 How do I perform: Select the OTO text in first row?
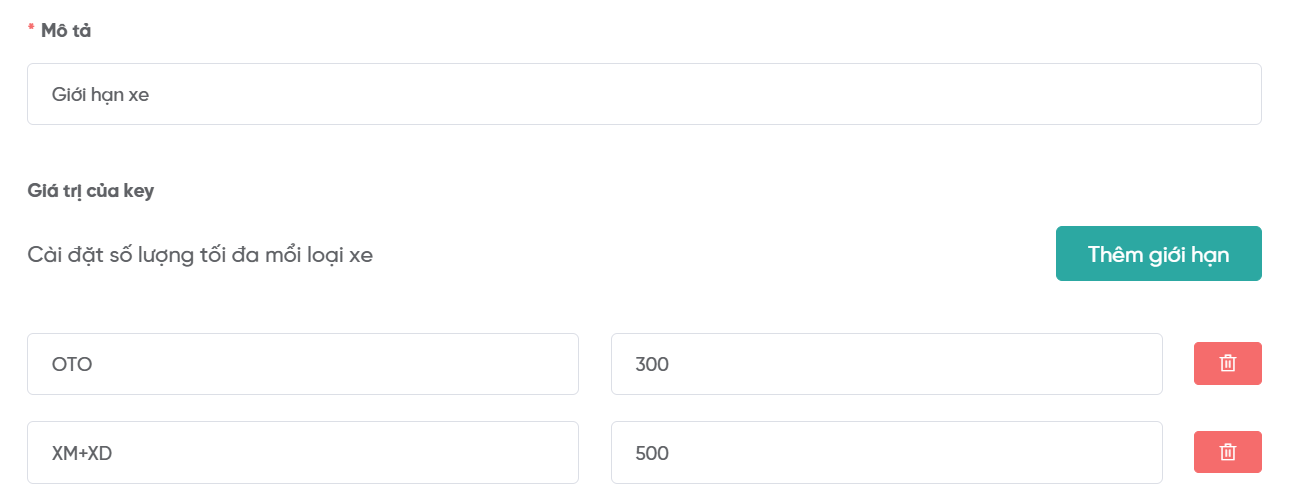(x=72, y=365)
